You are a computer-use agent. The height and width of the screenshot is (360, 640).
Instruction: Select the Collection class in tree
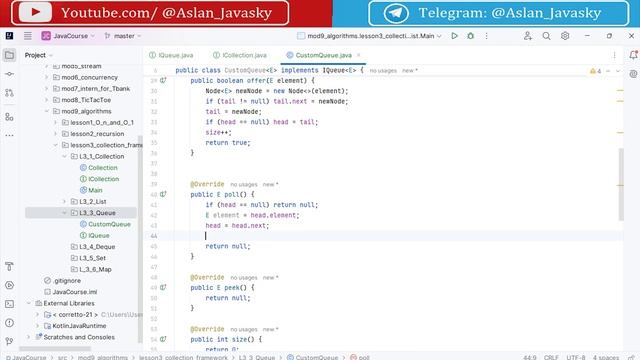98,167
